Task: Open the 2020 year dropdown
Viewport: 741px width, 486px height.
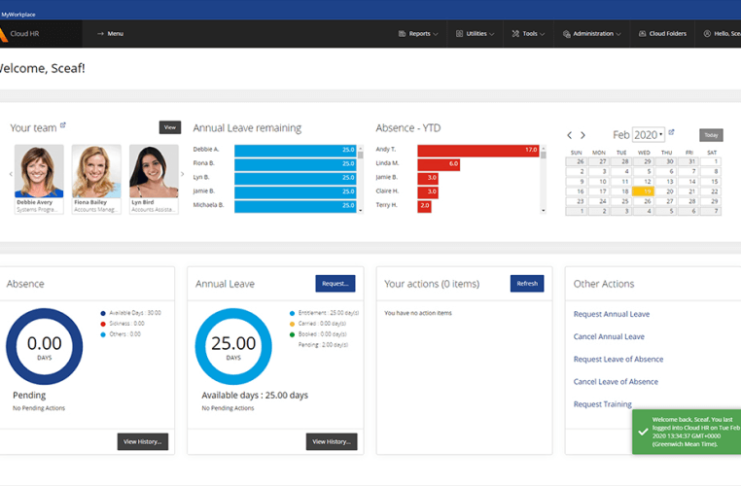Action: (648, 135)
